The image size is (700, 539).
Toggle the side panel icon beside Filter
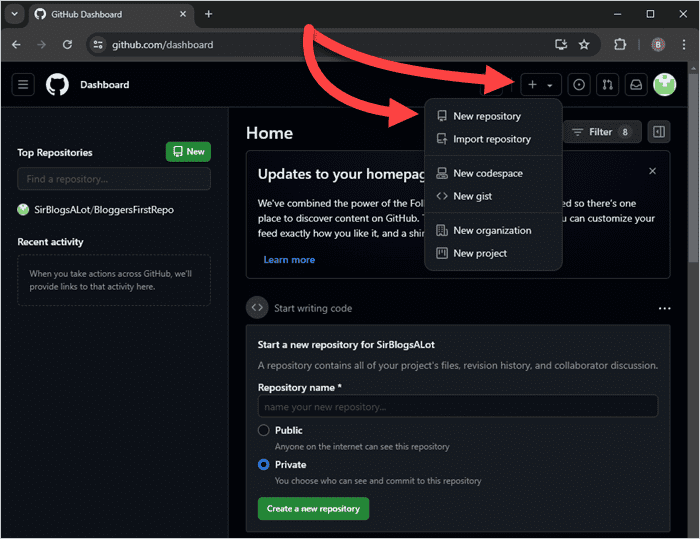(658, 132)
